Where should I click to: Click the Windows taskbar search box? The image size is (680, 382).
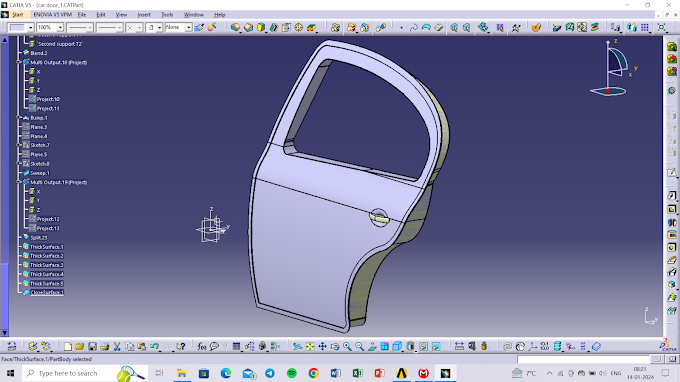[85, 373]
